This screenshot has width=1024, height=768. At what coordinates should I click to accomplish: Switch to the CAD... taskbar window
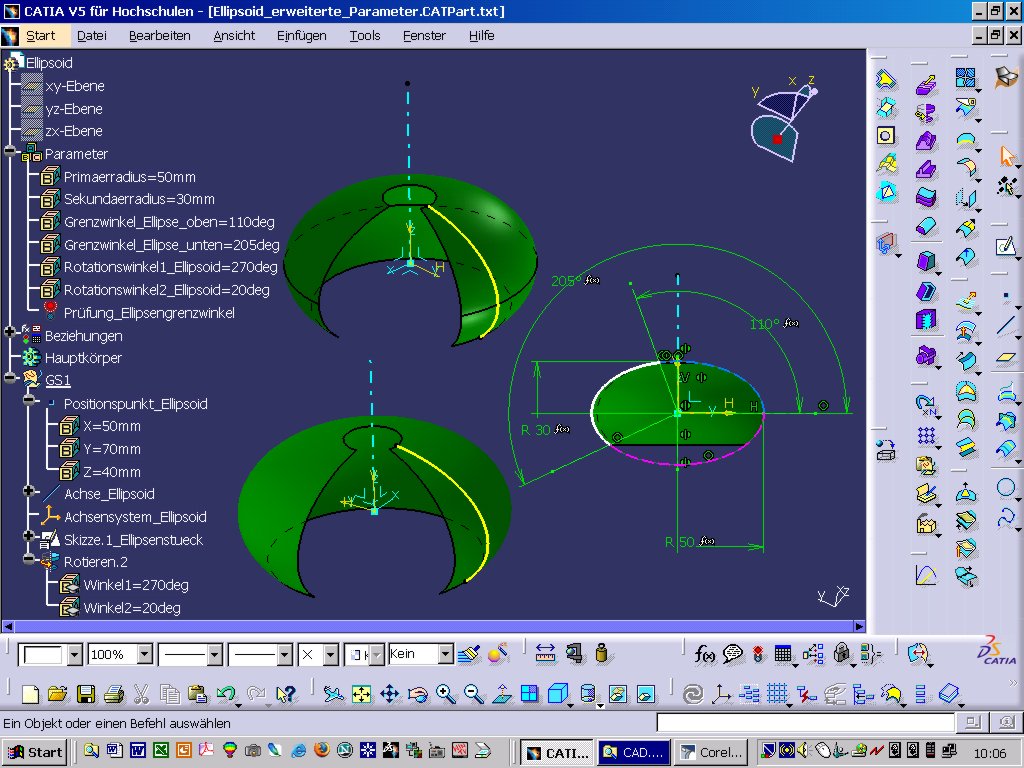634,752
